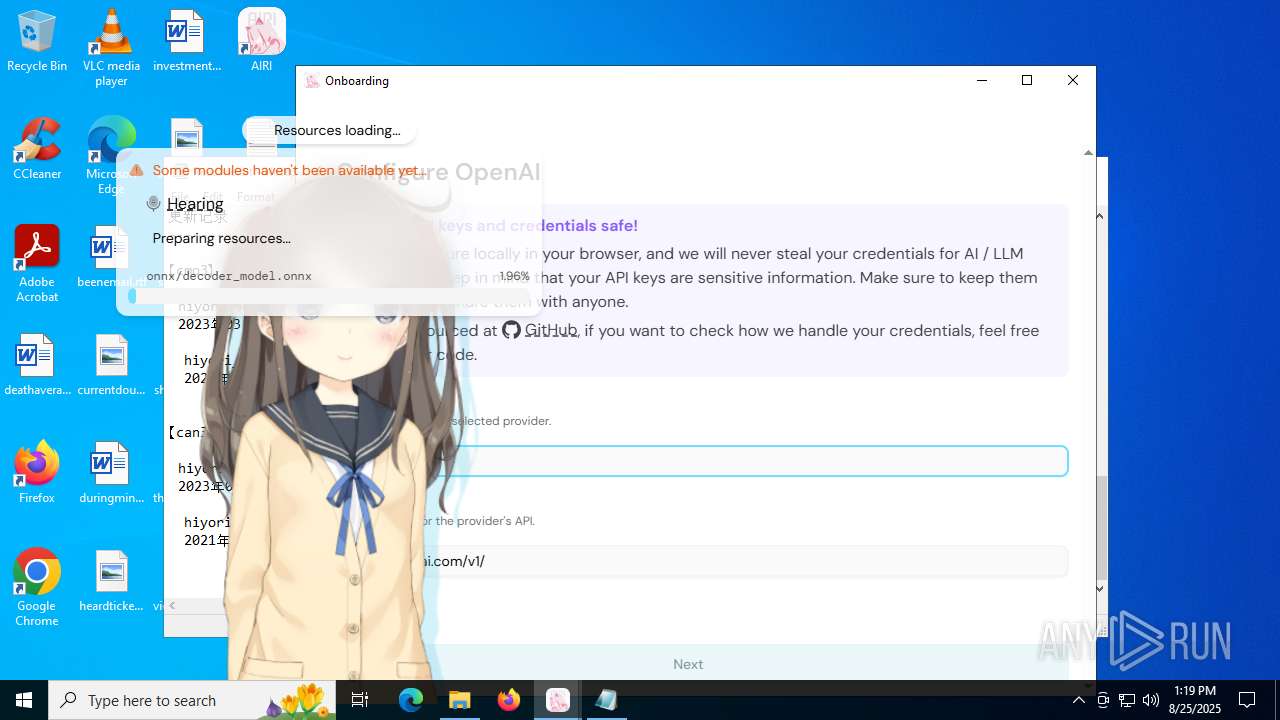Open the deathavera Word document icon
Screen dimensions: 1280x720
(37, 365)
